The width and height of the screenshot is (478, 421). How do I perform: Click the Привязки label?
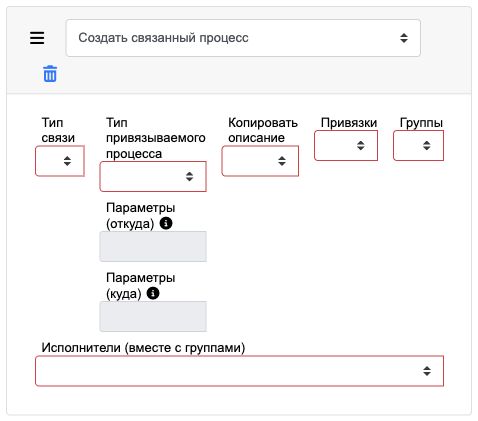[x=349, y=123]
